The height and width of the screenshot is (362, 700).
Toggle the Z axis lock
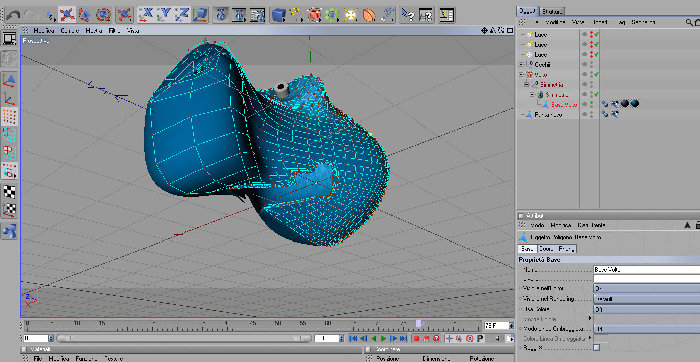(183, 15)
